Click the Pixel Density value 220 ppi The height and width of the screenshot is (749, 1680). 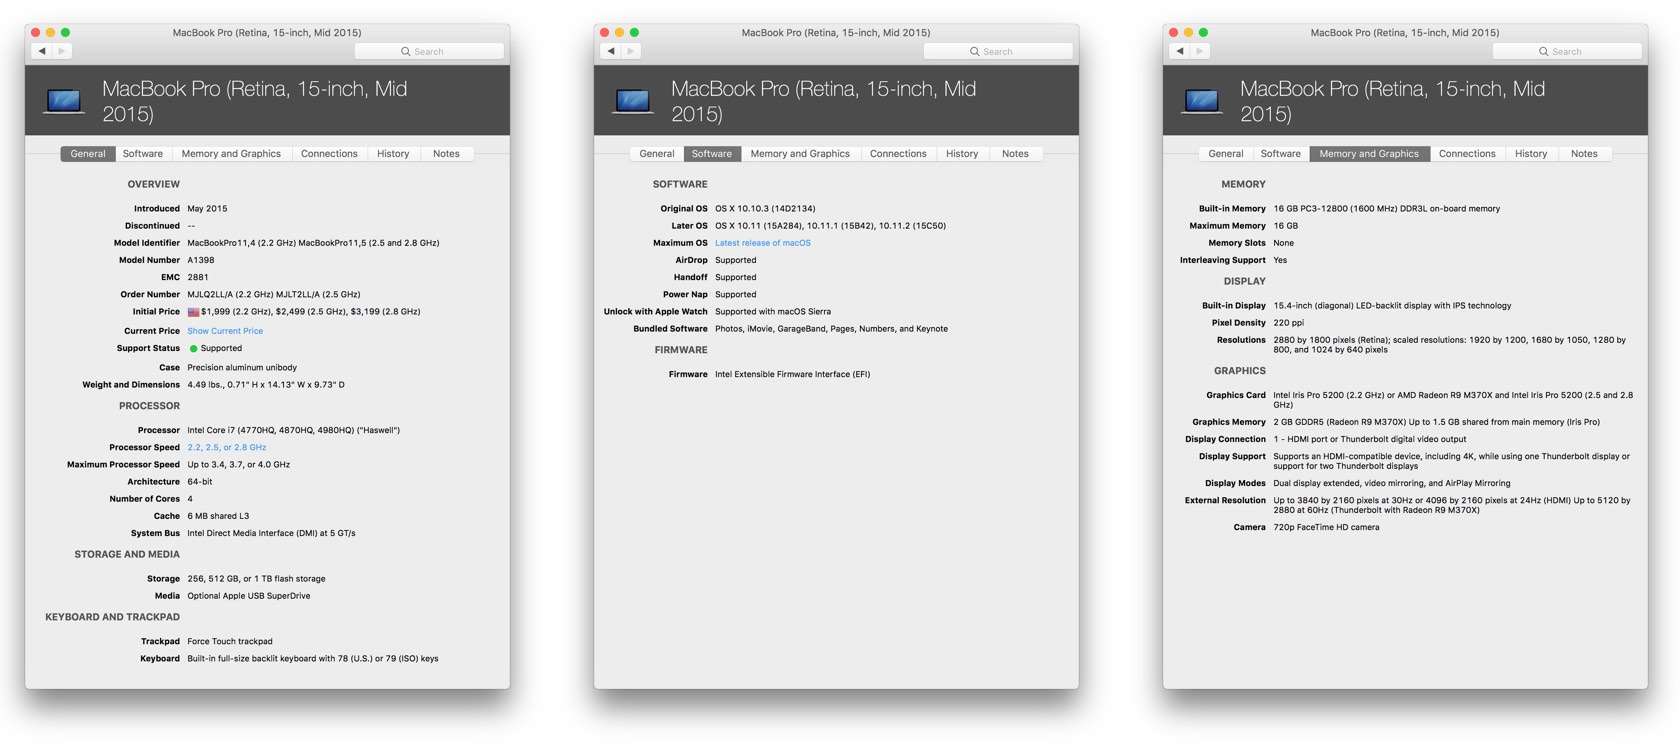tap(1289, 323)
